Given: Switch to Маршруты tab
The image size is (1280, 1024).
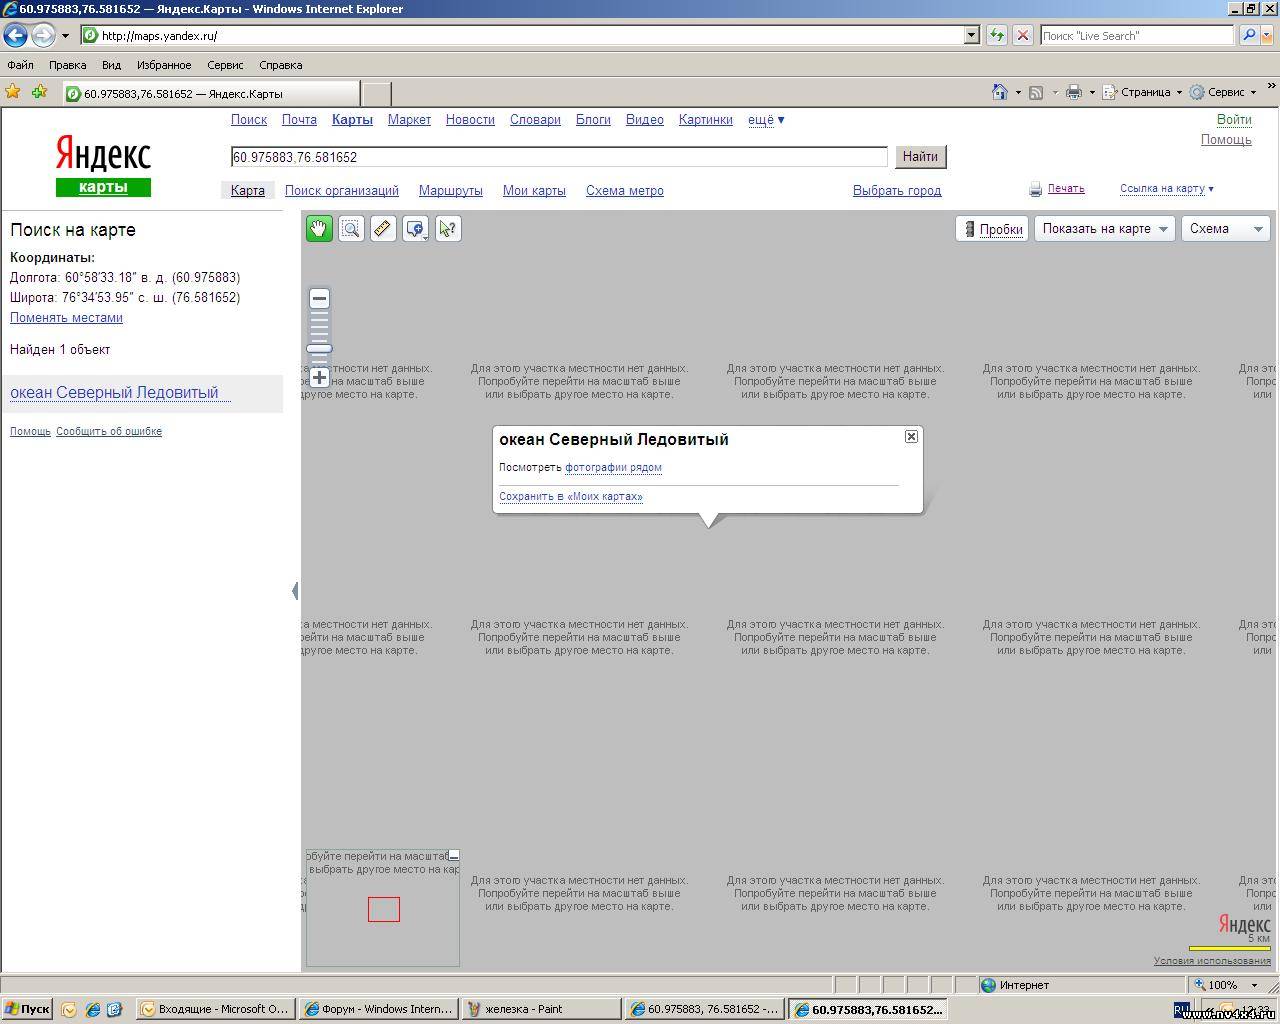Looking at the screenshot, I should click(451, 191).
